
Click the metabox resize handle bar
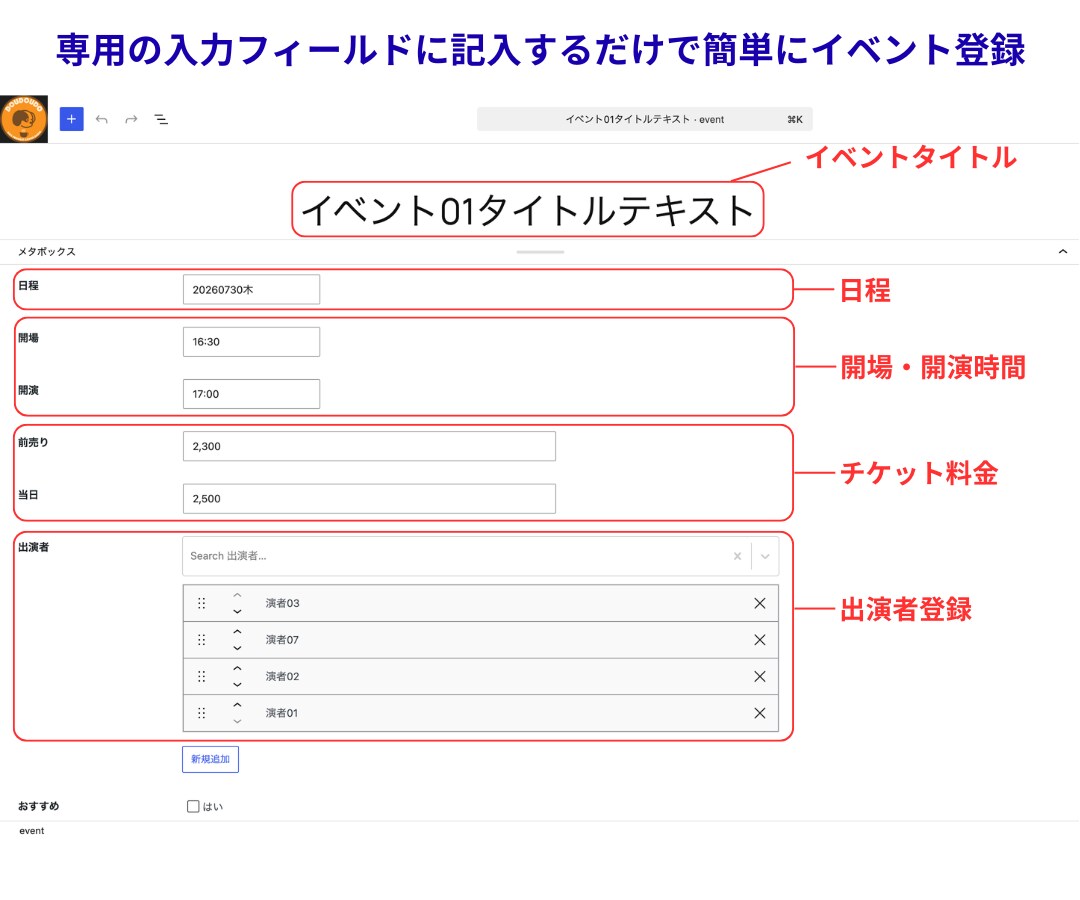[540, 252]
